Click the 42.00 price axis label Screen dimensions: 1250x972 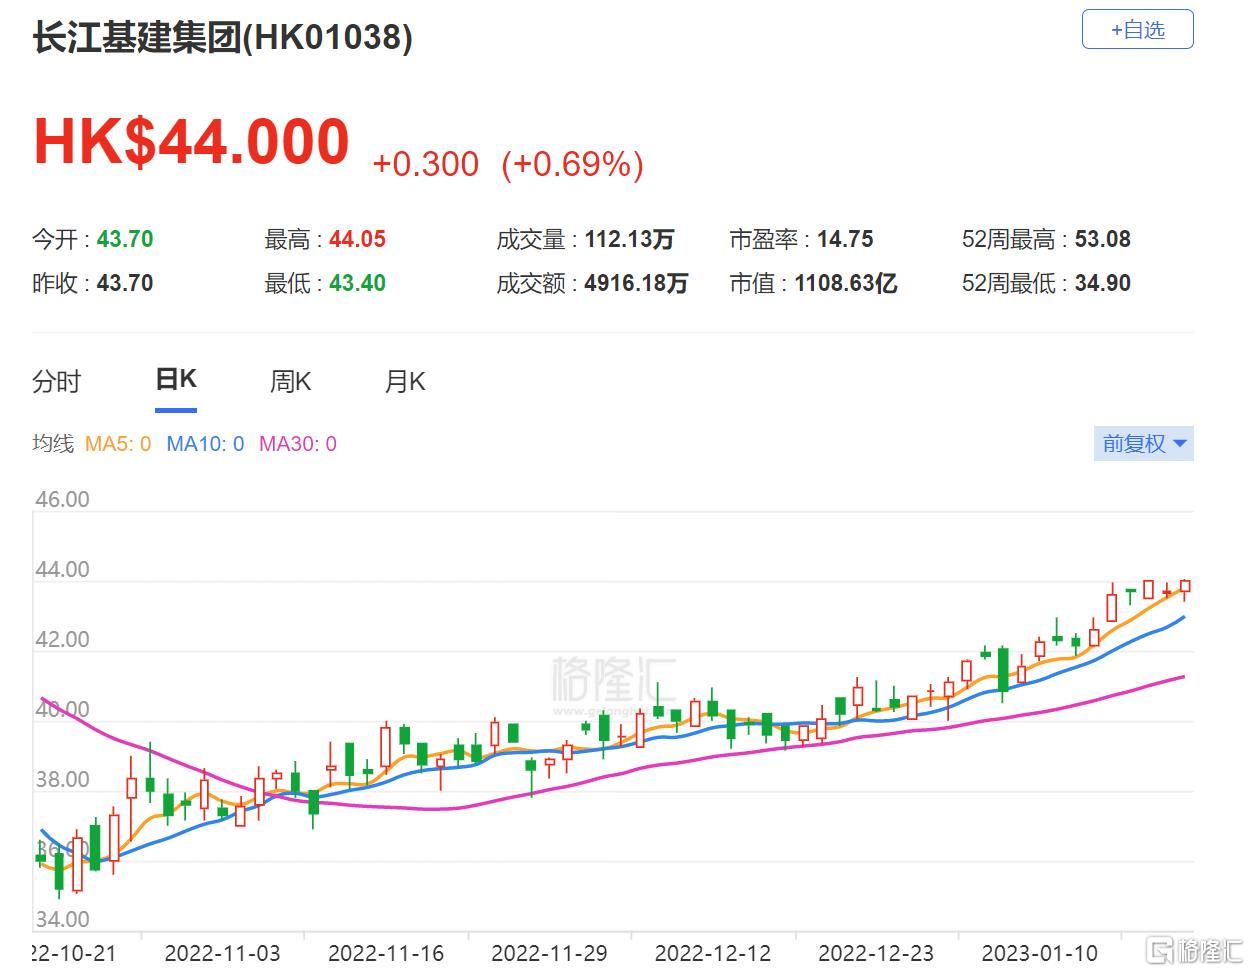point(62,640)
